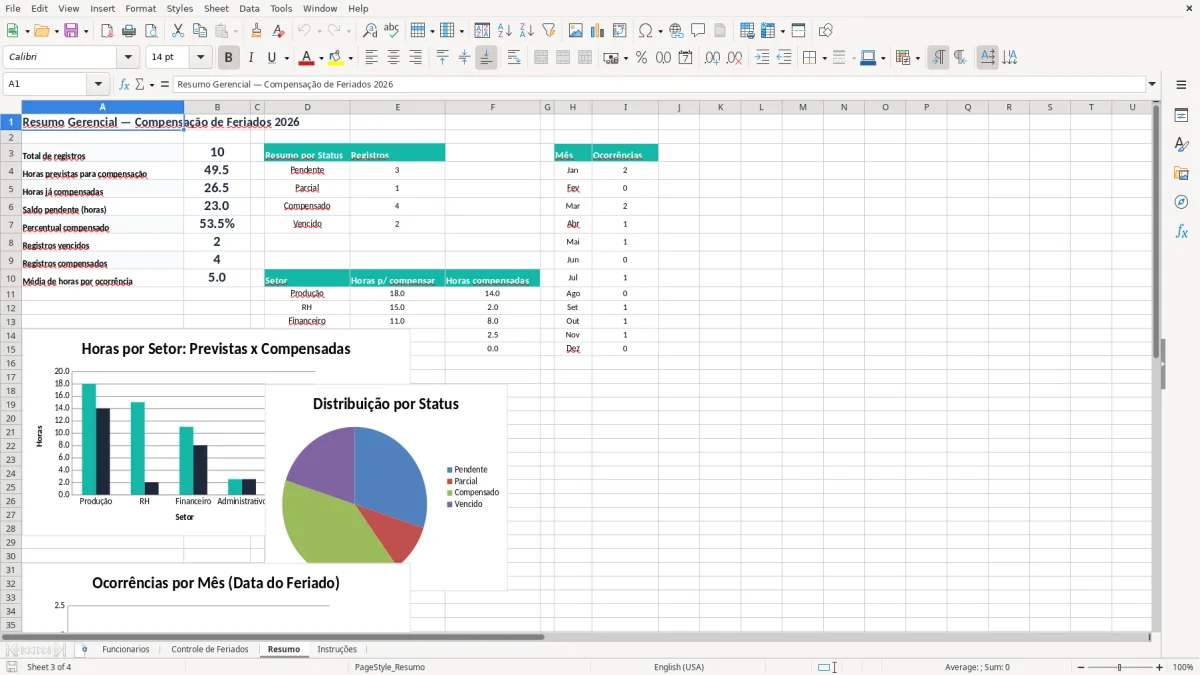
Task: Open Save options dropdown arrow
Action: [86, 31]
